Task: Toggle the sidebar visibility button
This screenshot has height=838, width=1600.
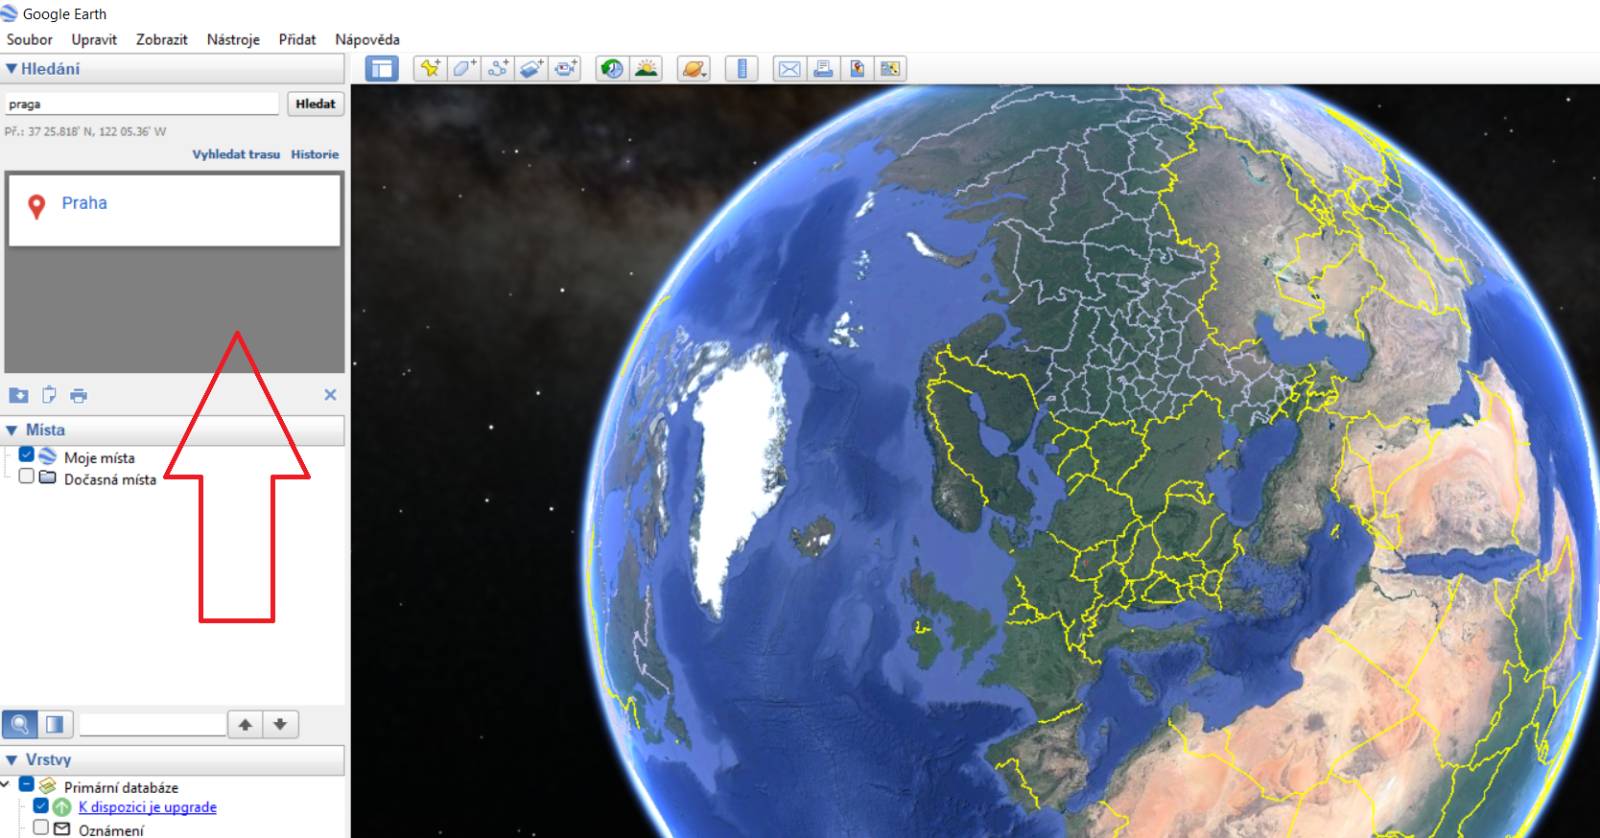Action: tap(381, 68)
